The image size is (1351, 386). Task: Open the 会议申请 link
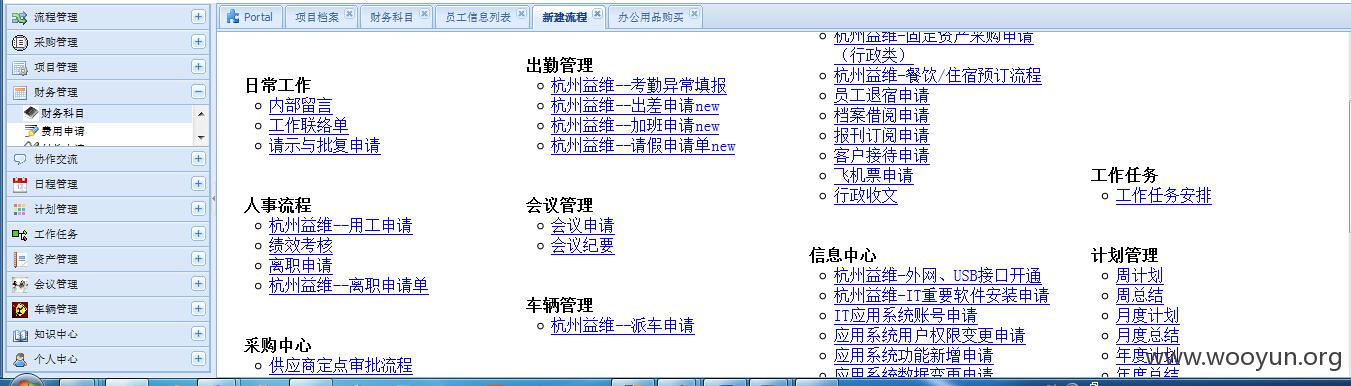582,225
